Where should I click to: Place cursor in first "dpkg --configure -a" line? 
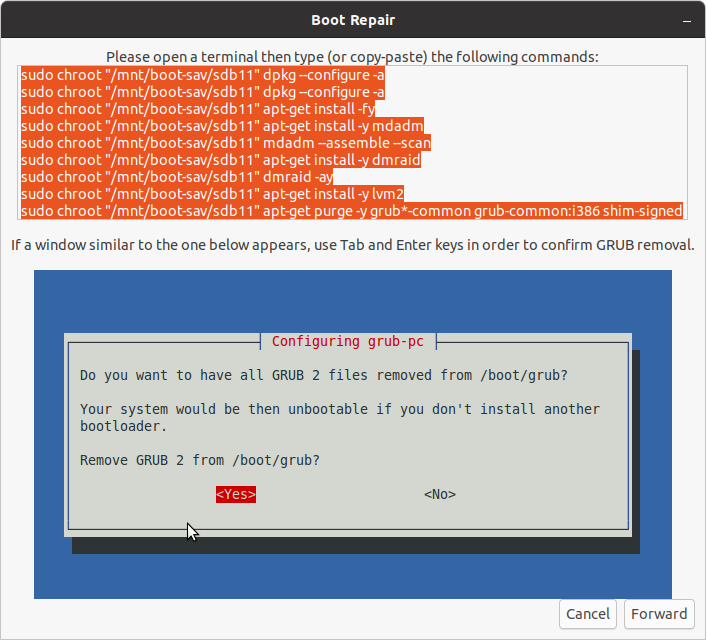(x=202, y=76)
